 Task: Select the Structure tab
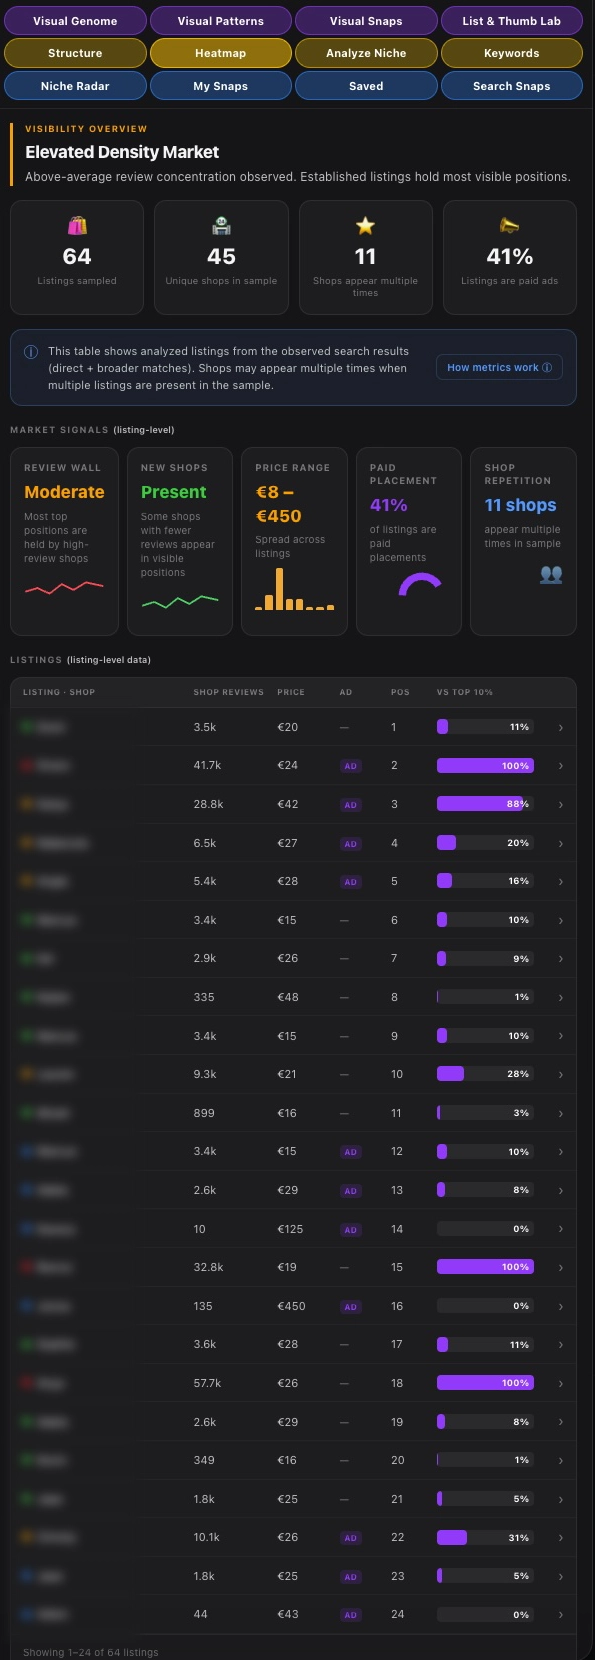pyautogui.click(x=75, y=53)
